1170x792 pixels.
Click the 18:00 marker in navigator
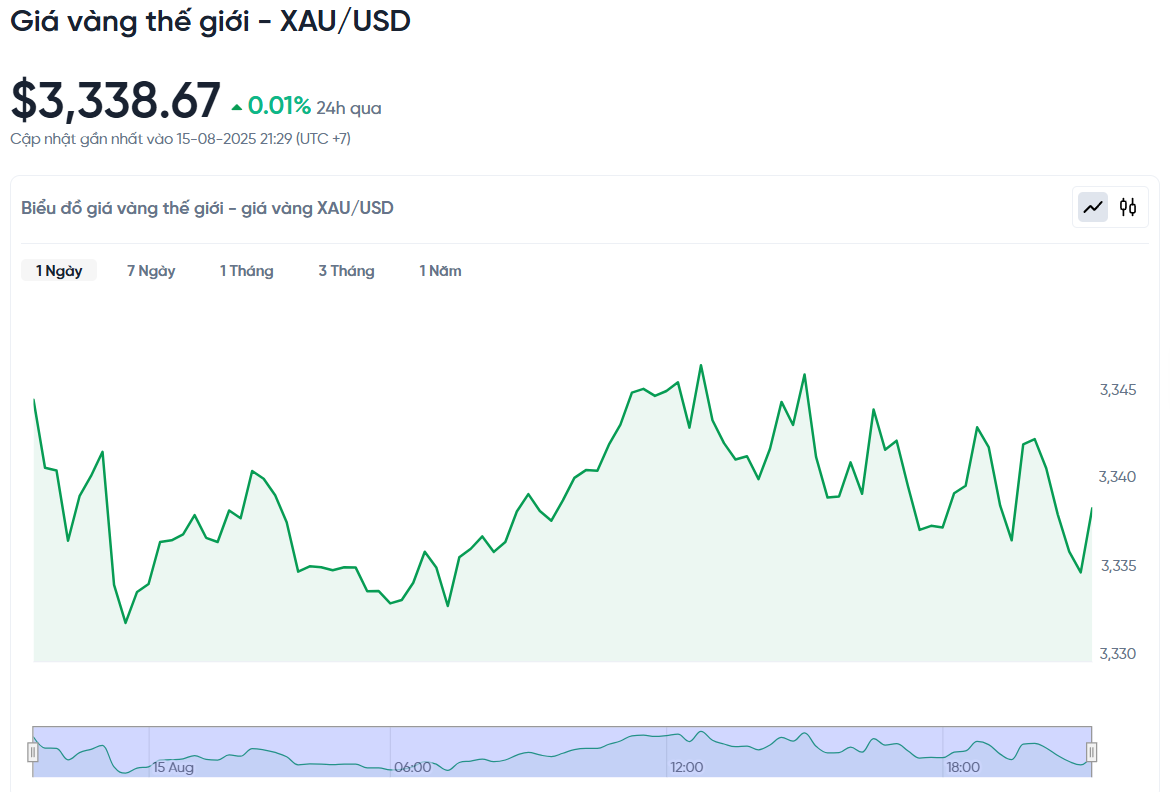963,767
